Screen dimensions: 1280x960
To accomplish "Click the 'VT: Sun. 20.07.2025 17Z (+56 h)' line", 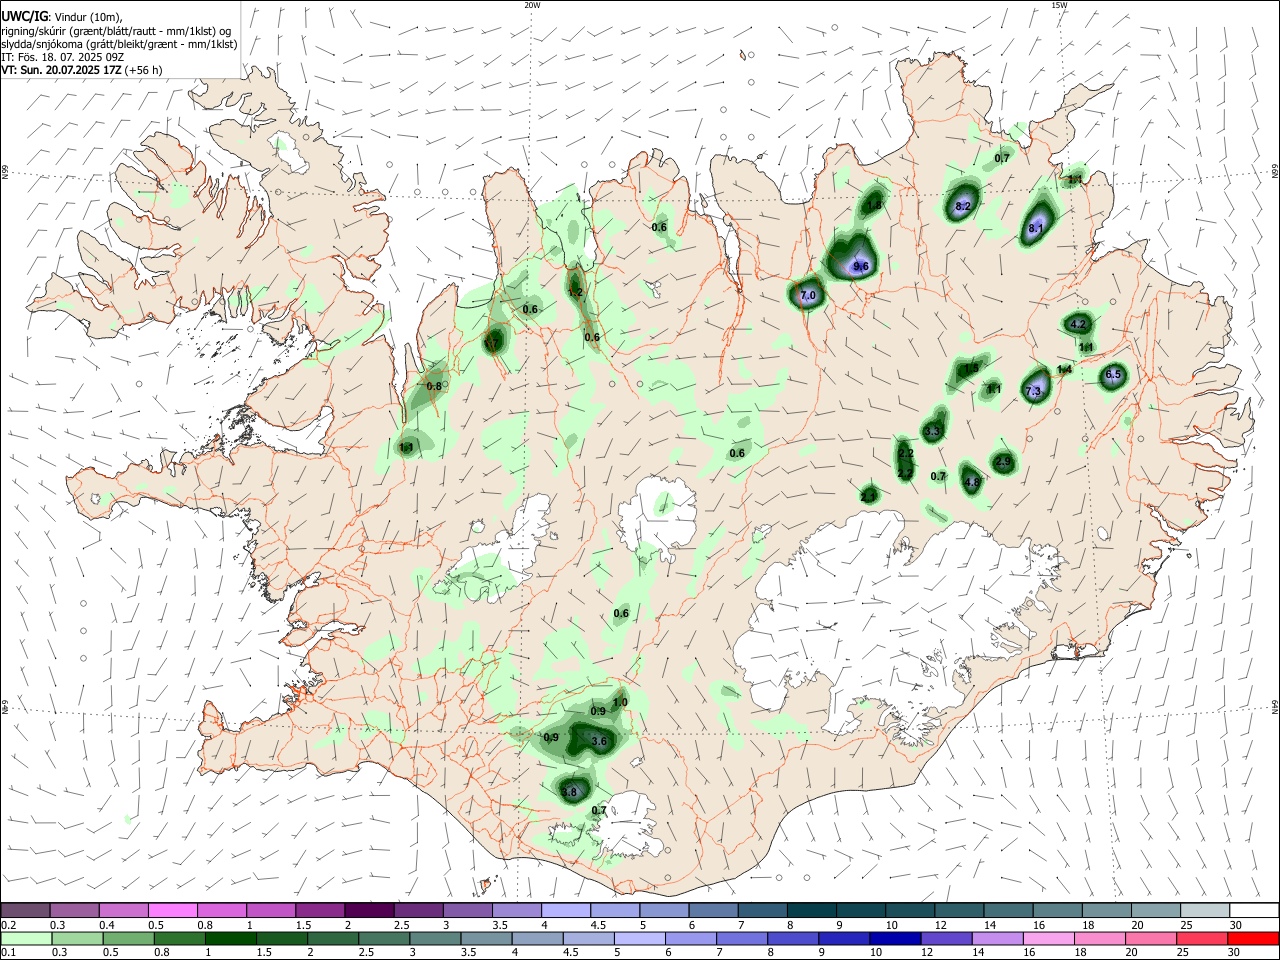I will click(x=82, y=70).
